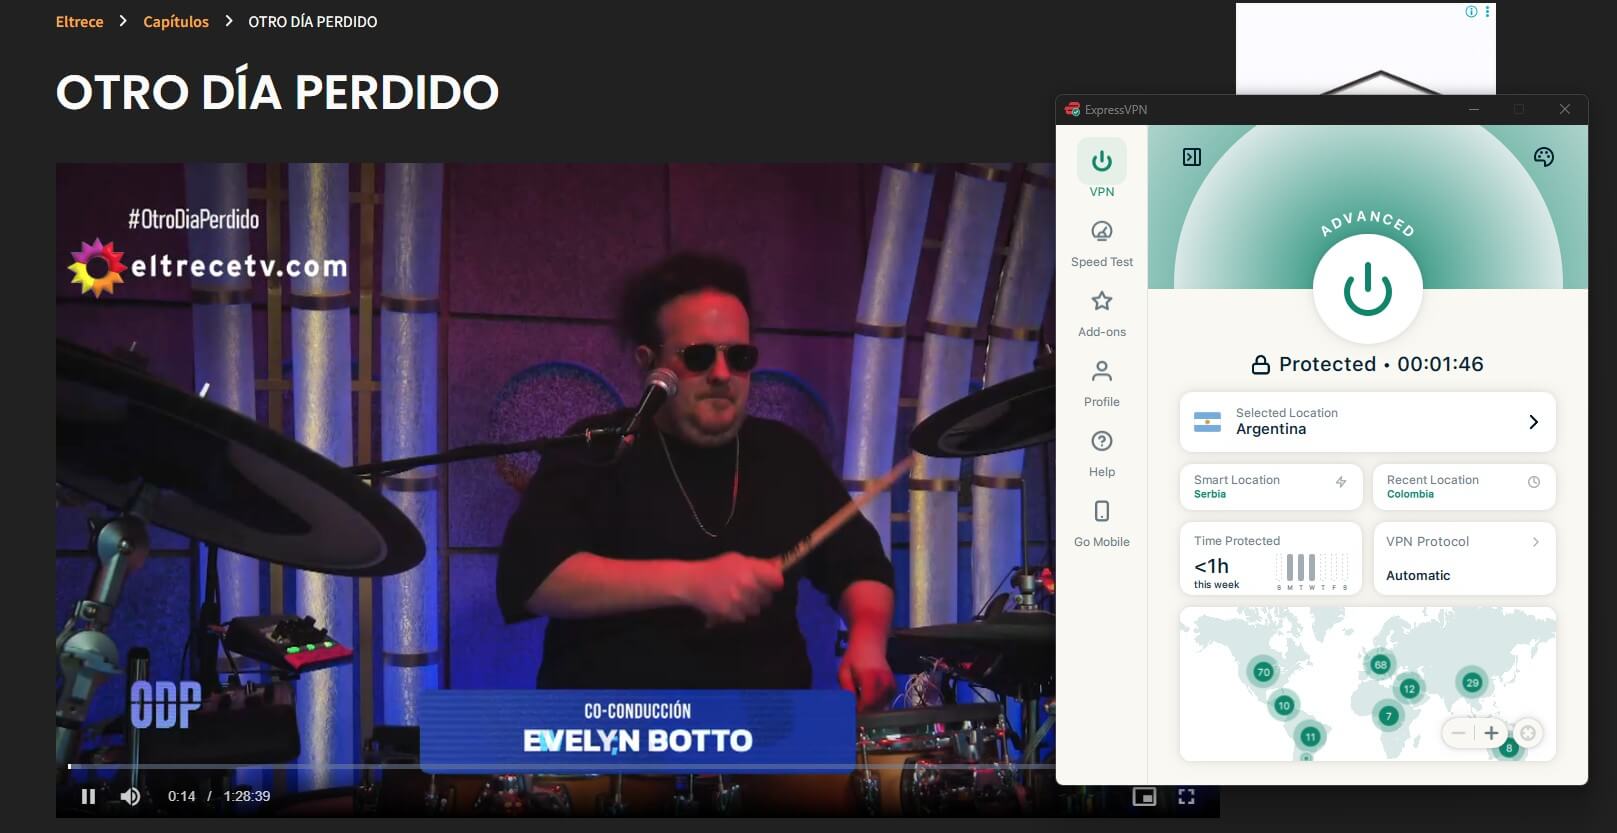View Time Protected weekly stats card
Viewport: 1617px width, 833px height.
(x=1270, y=558)
